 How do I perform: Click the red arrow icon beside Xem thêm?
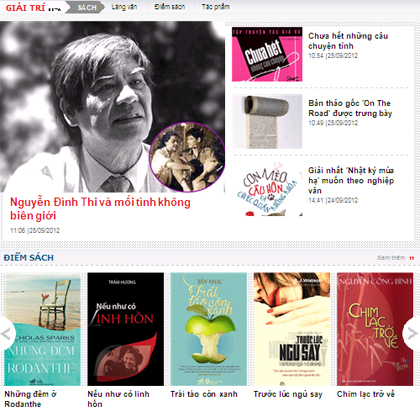(x=412, y=258)
